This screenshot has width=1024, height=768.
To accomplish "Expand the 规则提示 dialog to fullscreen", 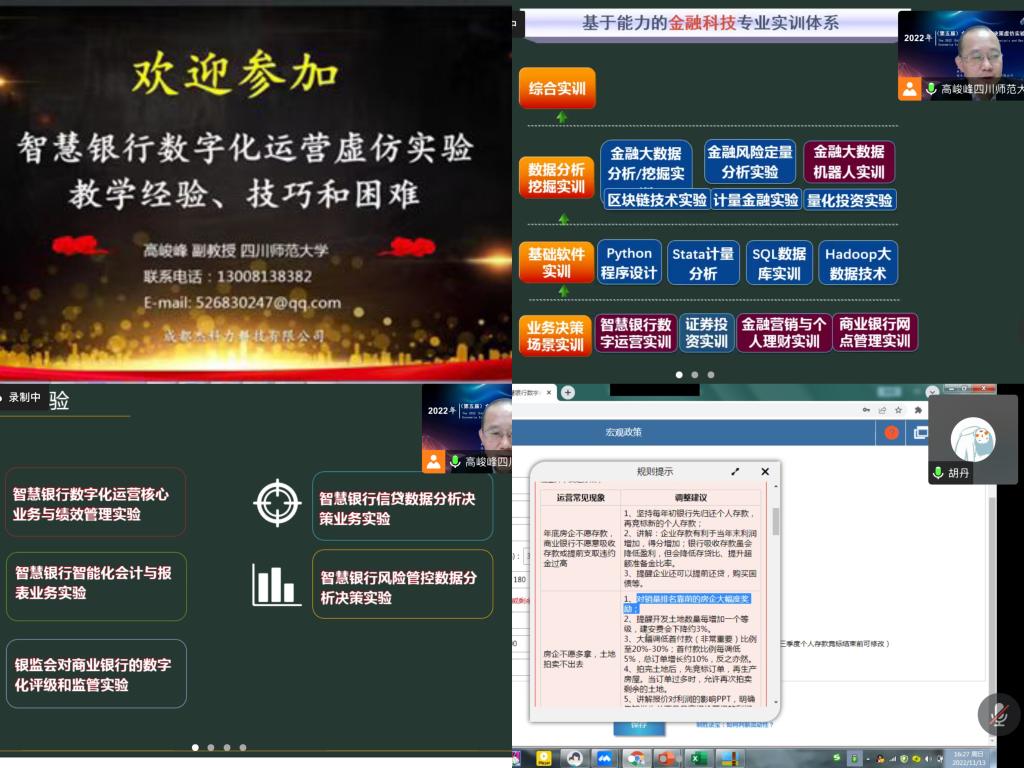I will [735, 472].
